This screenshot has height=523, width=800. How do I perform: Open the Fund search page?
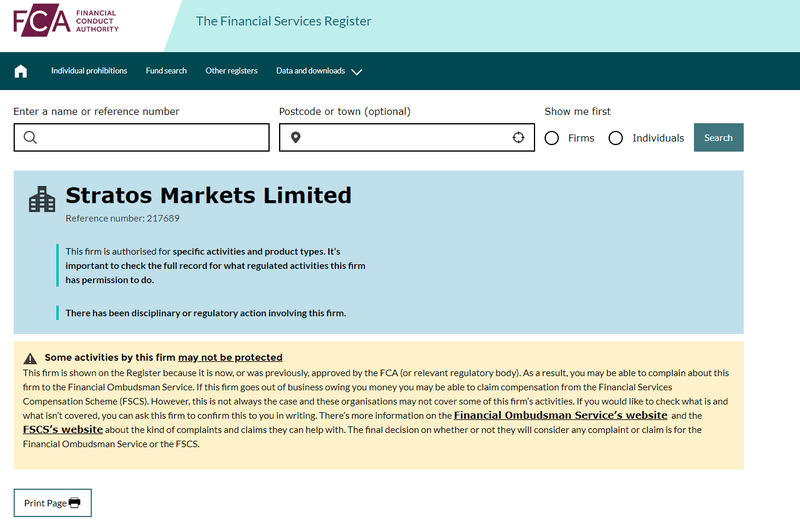[166, 71]
